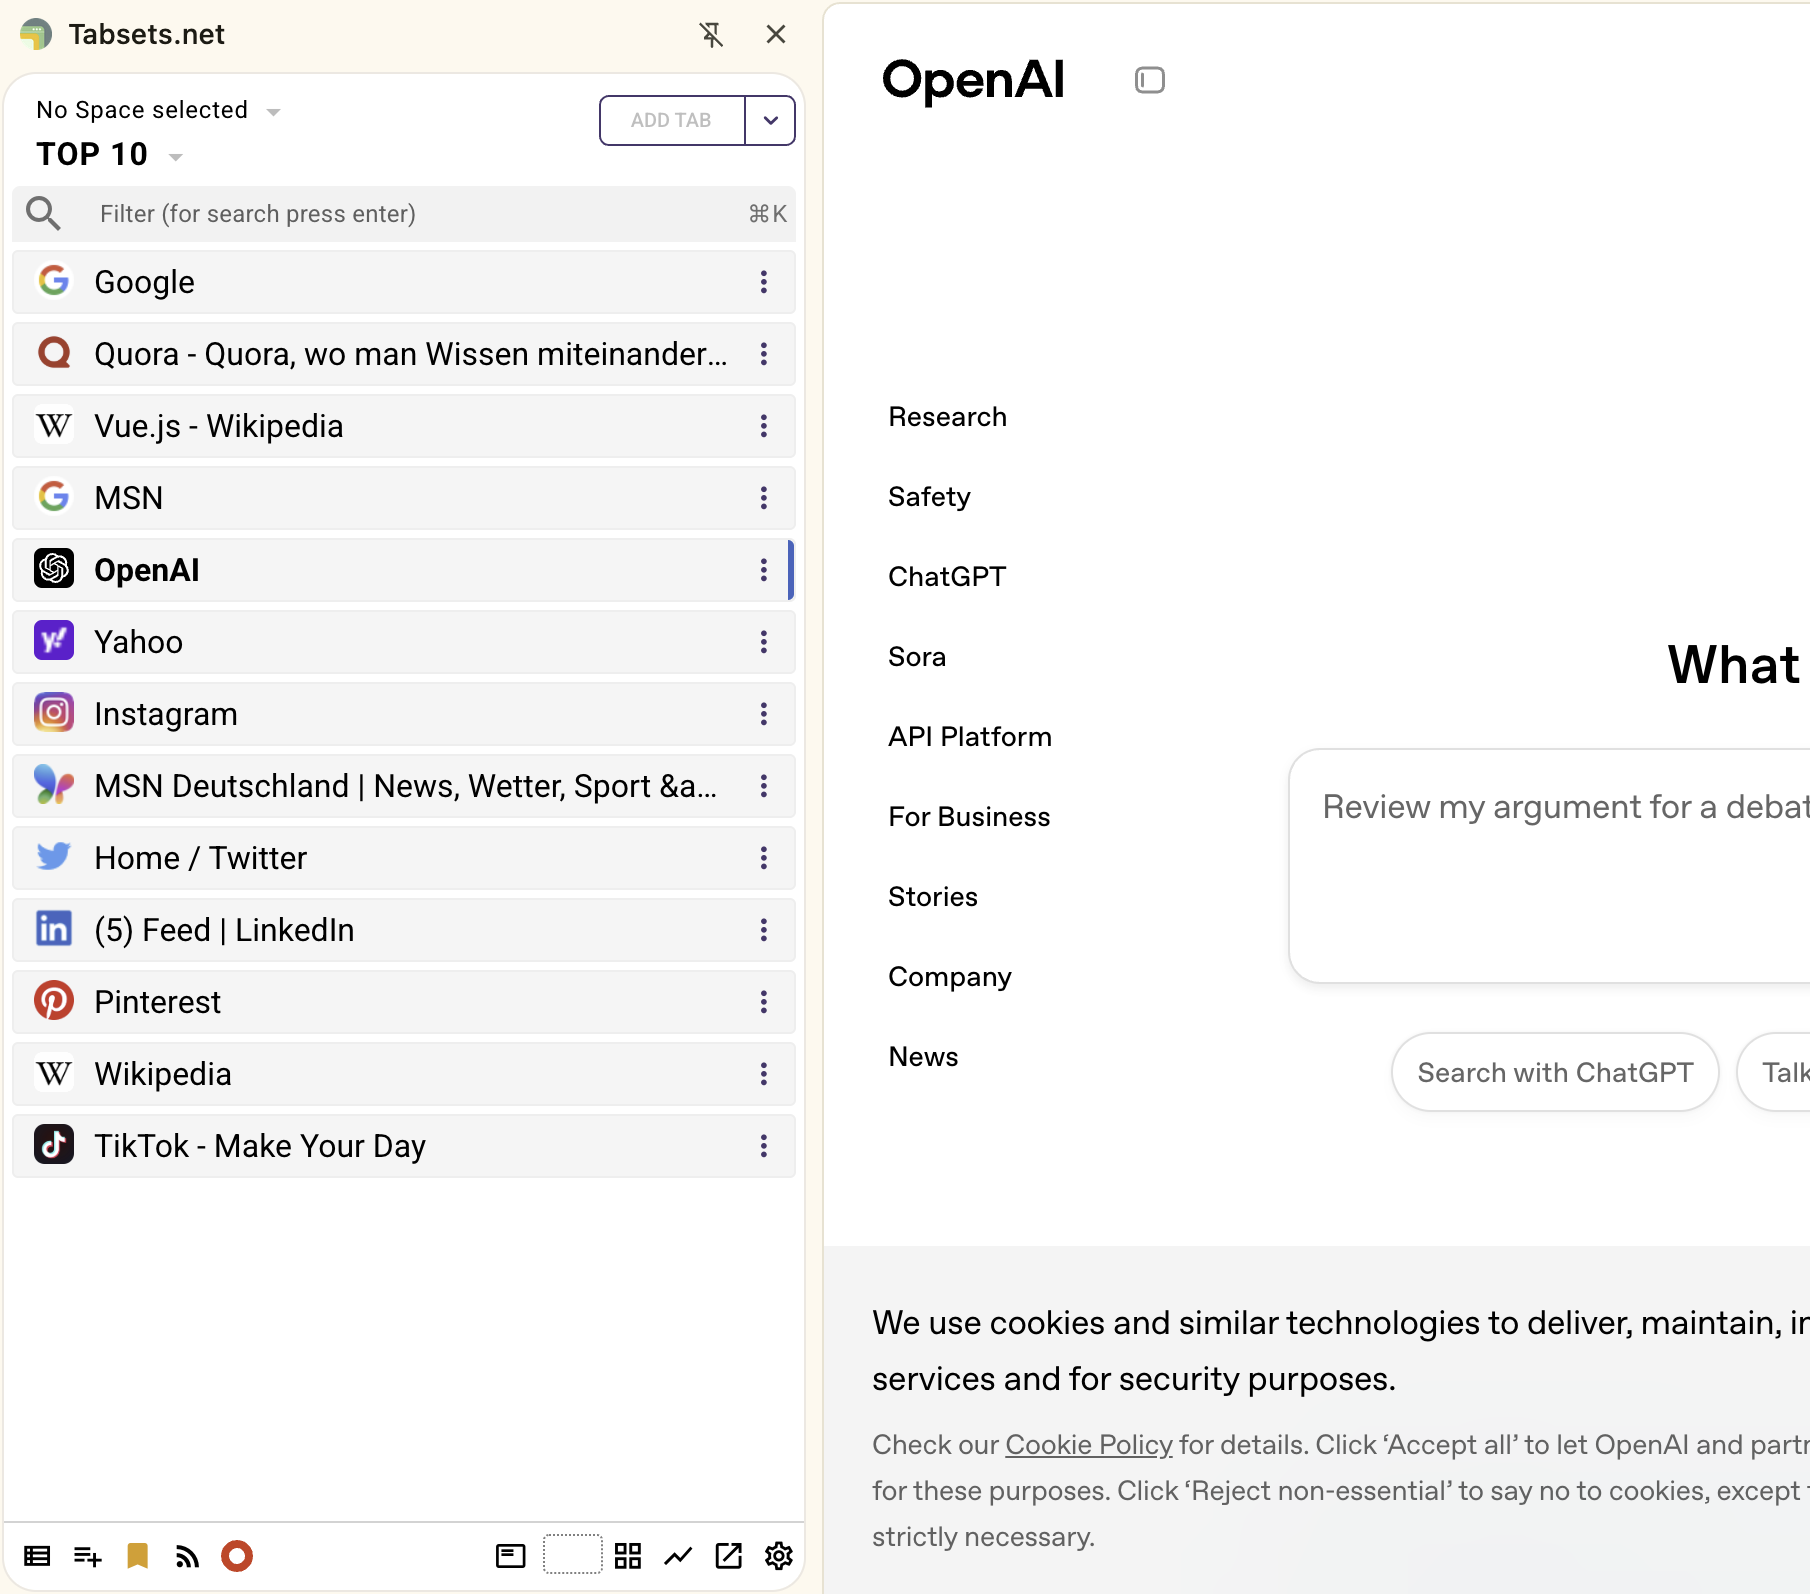Open the Quora tab entry
The height and width of the screenshot is (1594, 1810).
404,354
